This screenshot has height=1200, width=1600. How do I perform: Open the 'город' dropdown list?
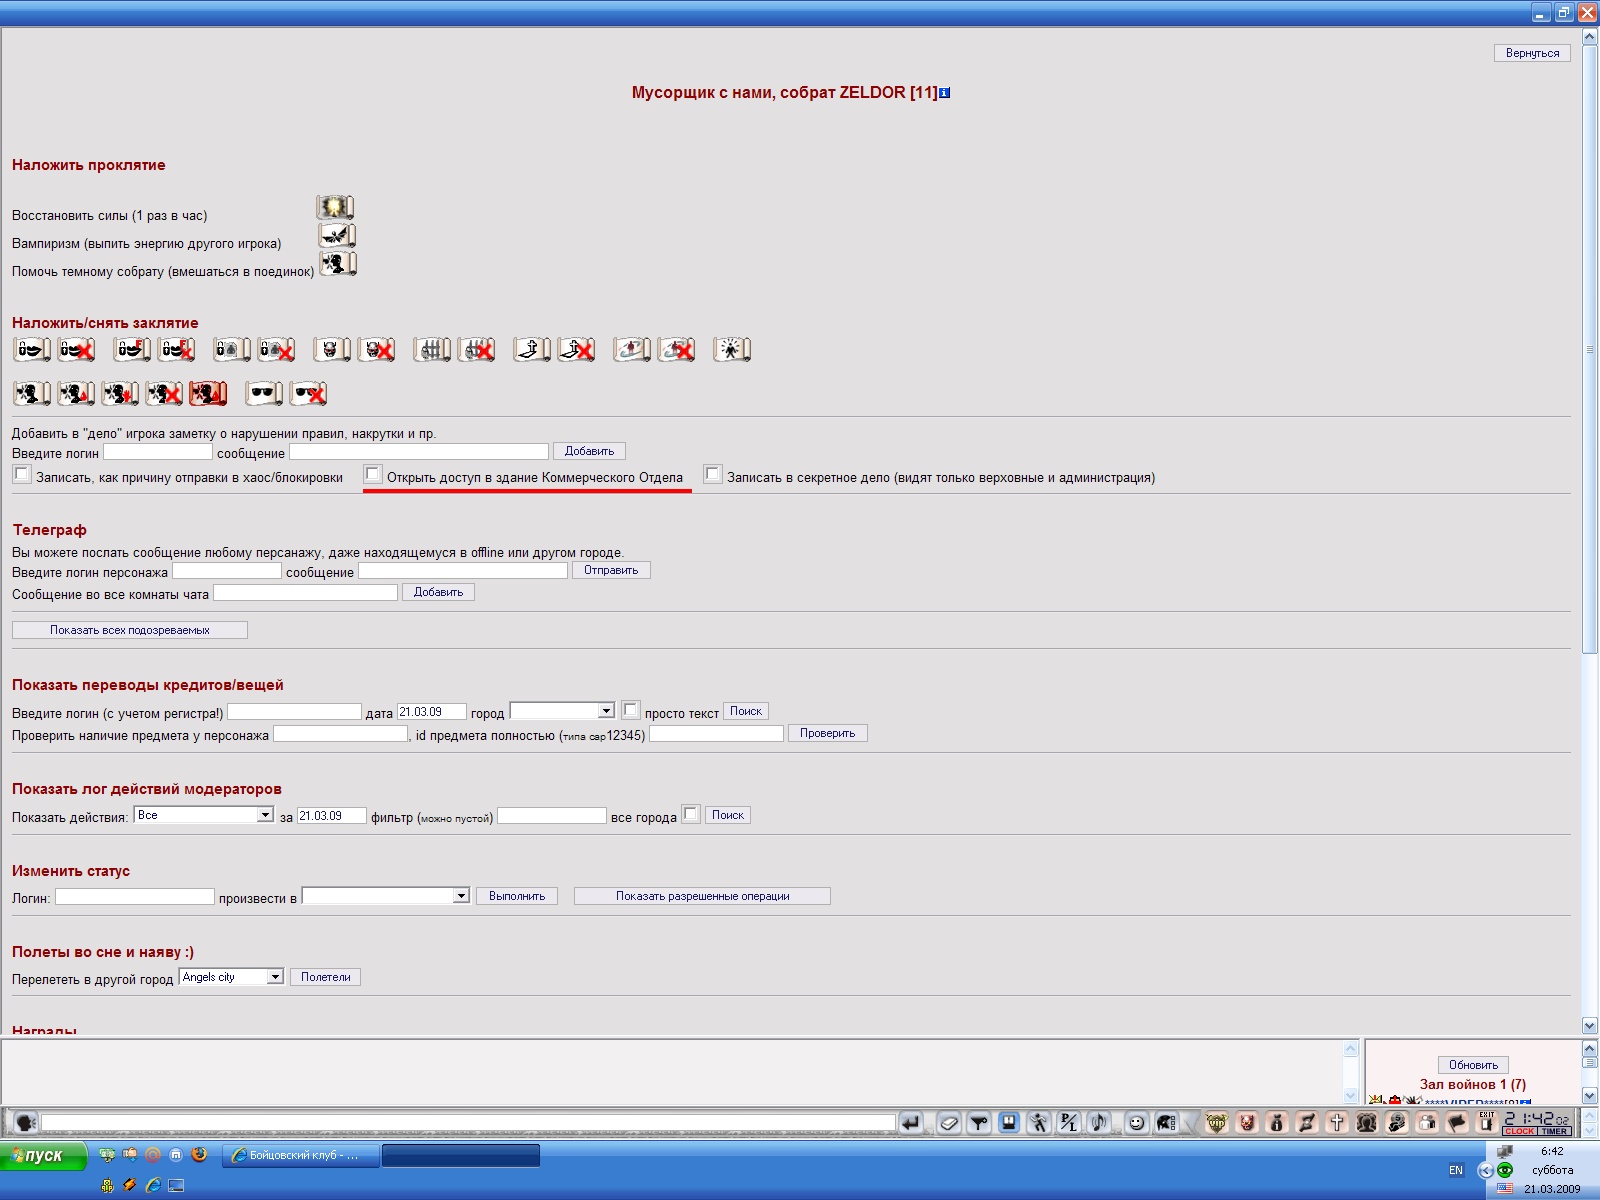click(562, 711)
